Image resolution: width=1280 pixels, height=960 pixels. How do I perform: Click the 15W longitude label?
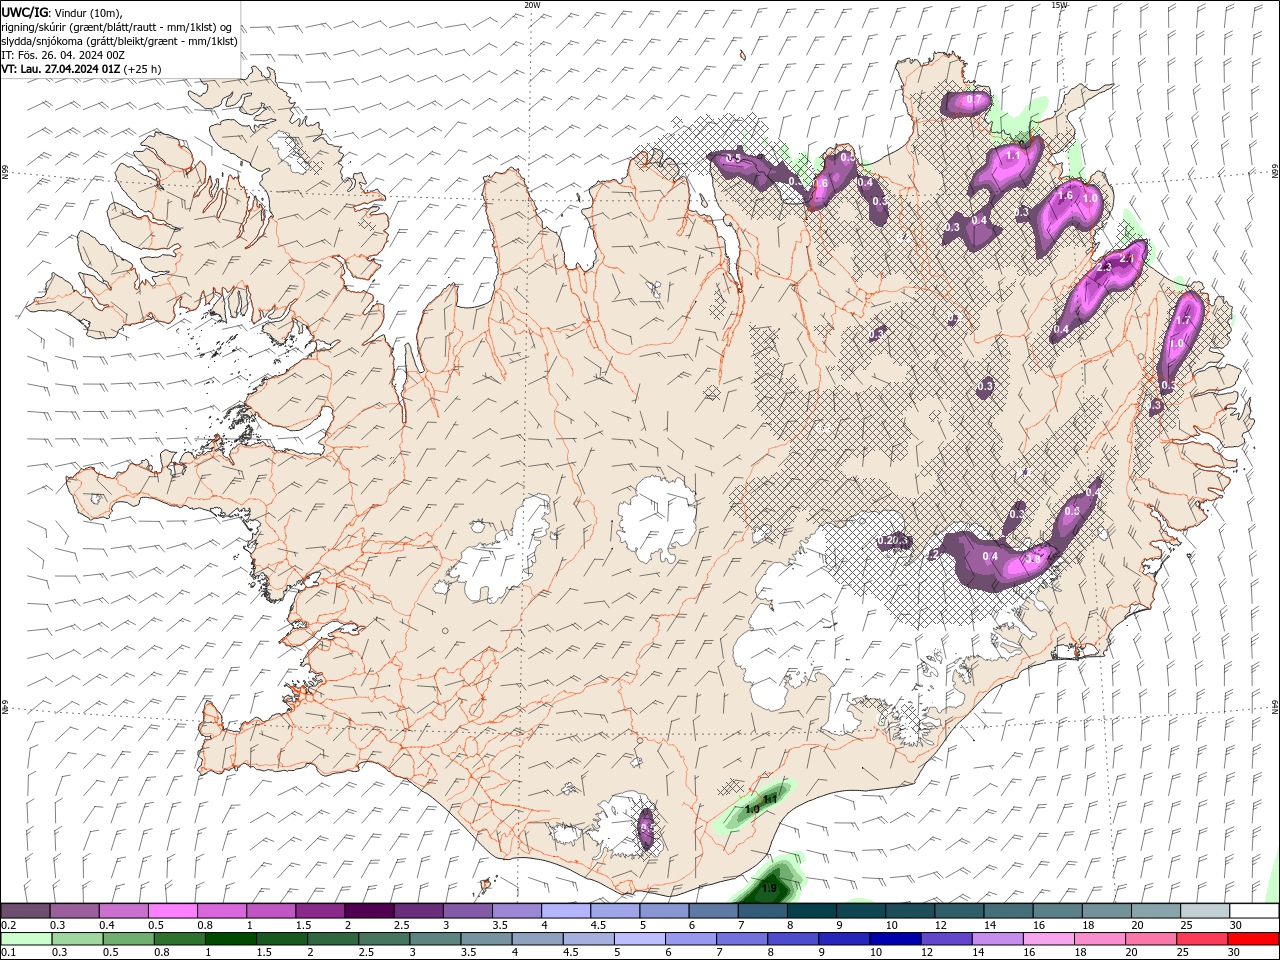[x=1059, y=5]
